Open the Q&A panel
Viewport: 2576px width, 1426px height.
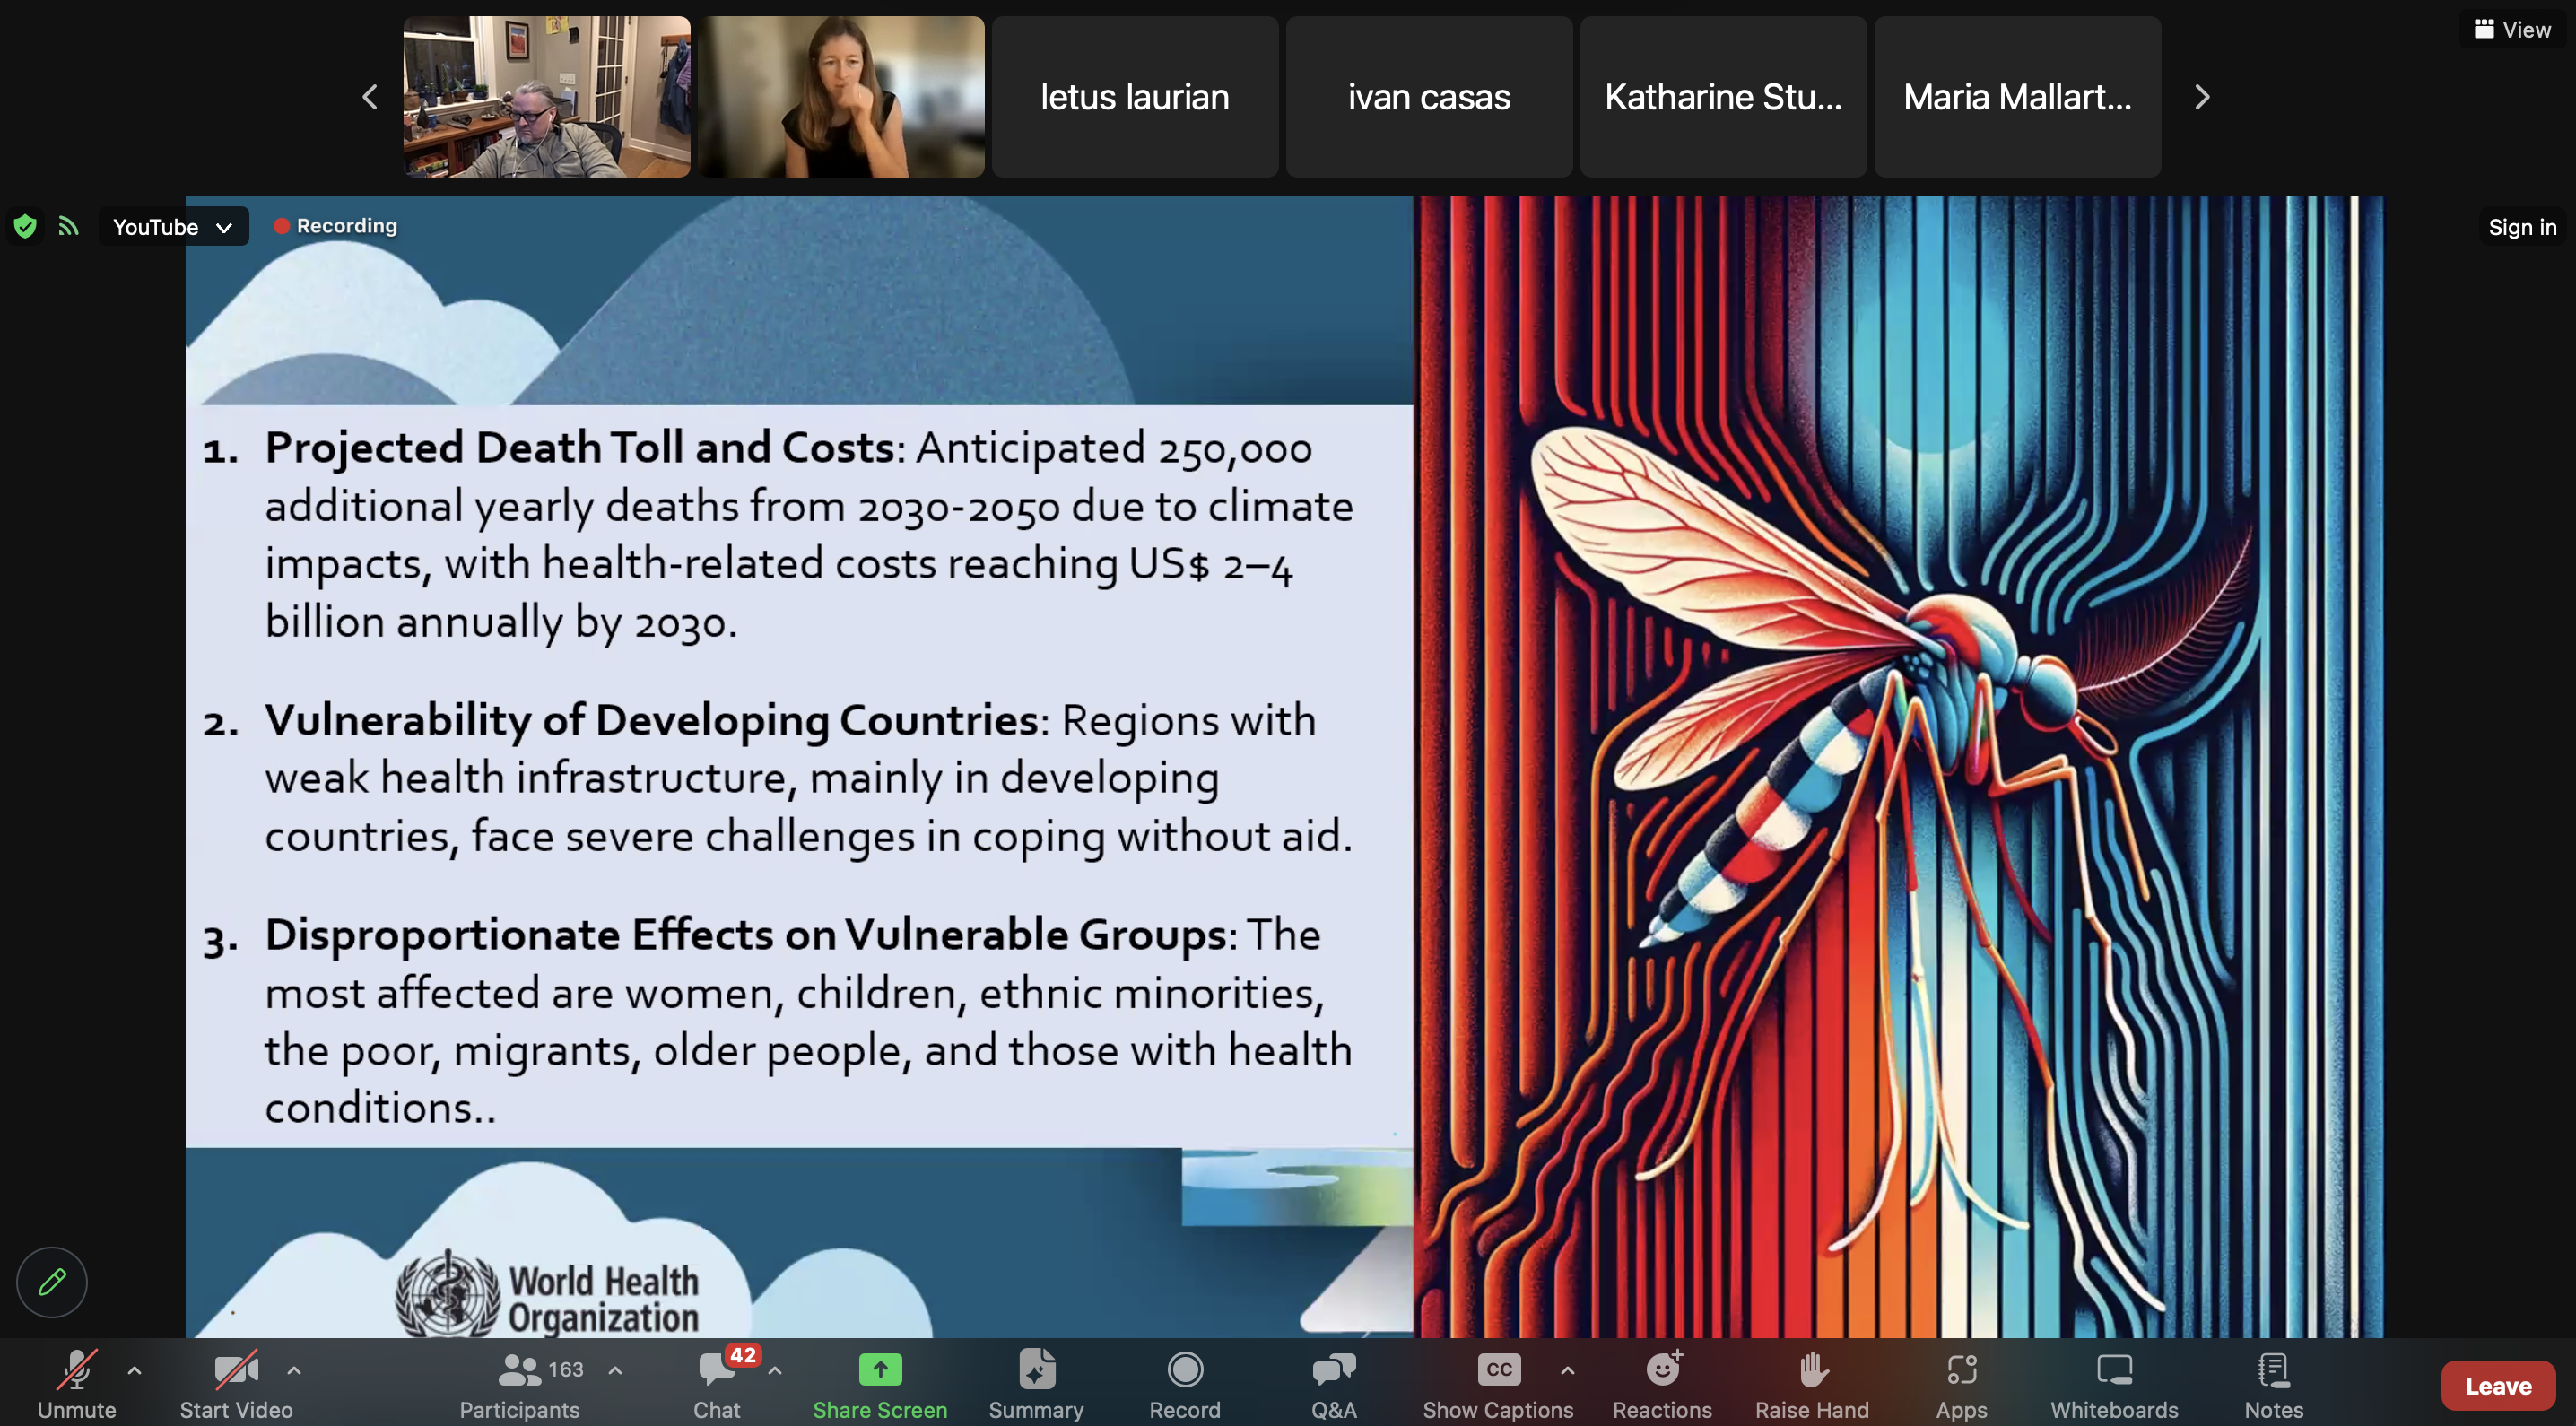[x=1334, y=1384]
